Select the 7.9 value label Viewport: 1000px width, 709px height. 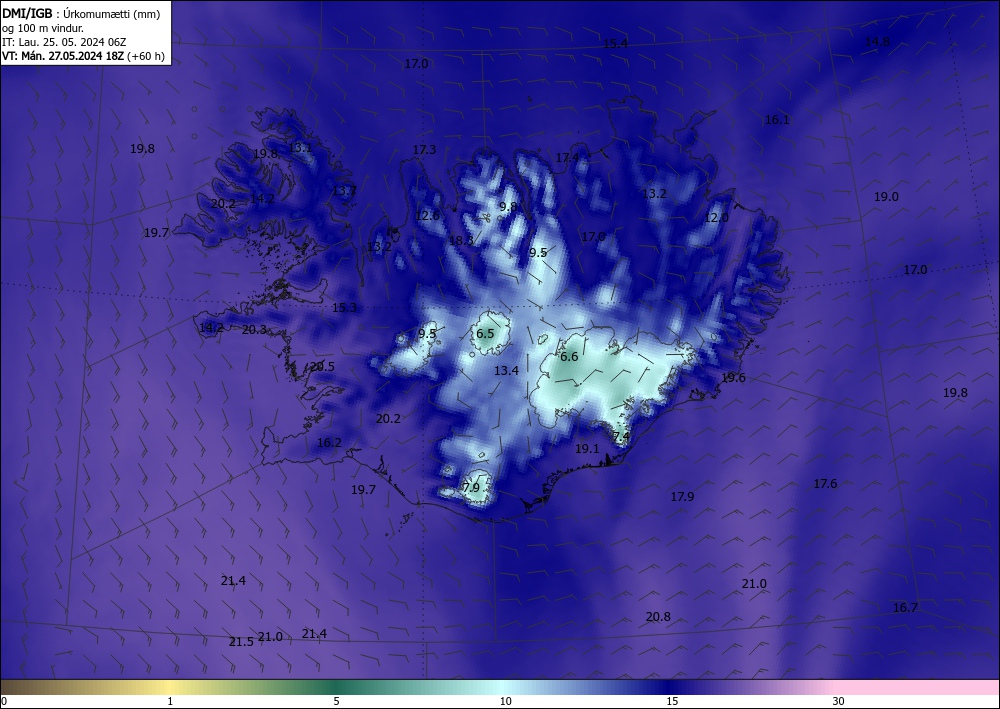471,487
